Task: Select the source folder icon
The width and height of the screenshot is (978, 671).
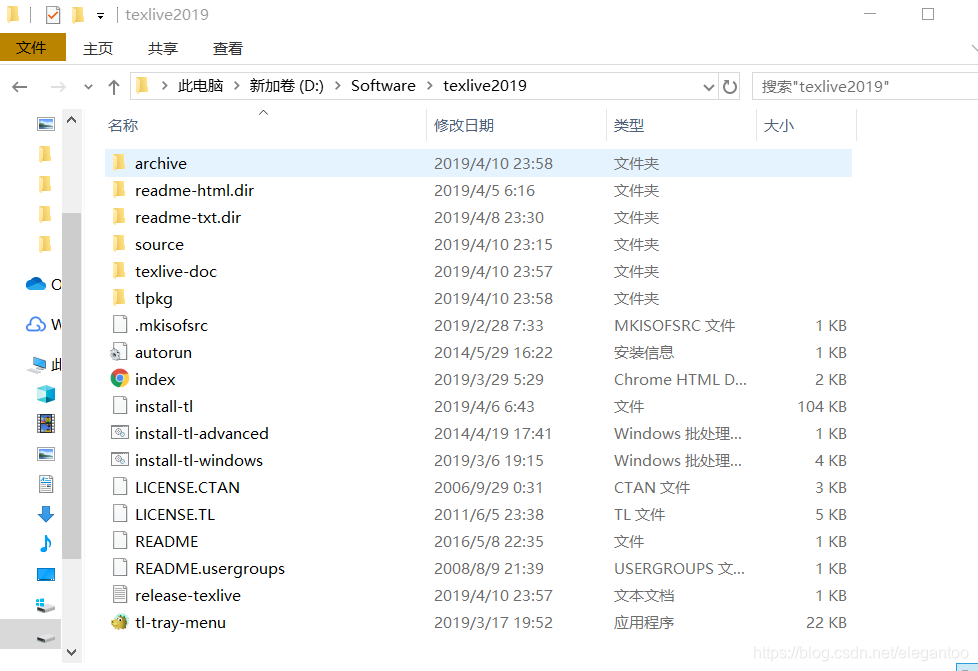Action: coord(119,244)
